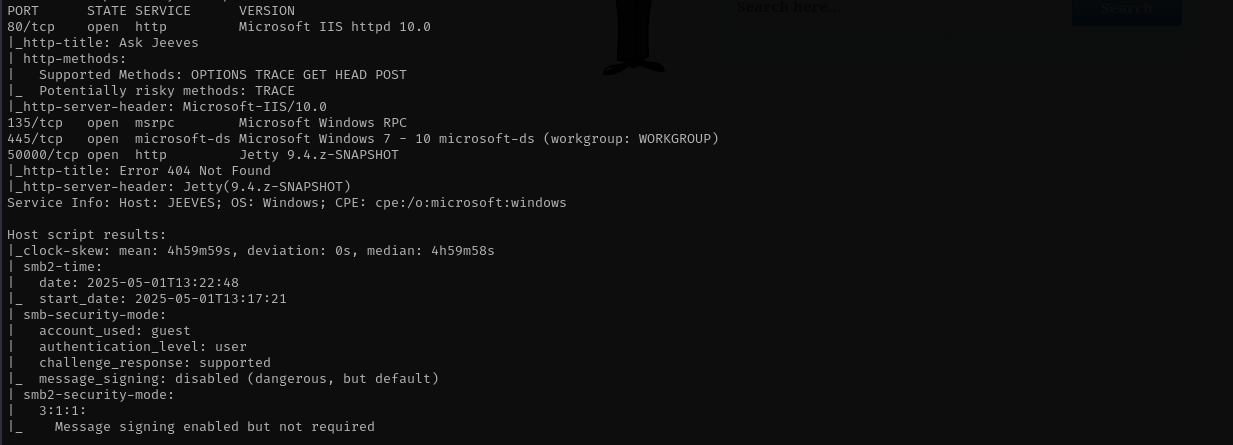This screenshot has width=1233, height=445.
Task: Click the 'Host script results:' heading
Action: click(x=87, y=235)
